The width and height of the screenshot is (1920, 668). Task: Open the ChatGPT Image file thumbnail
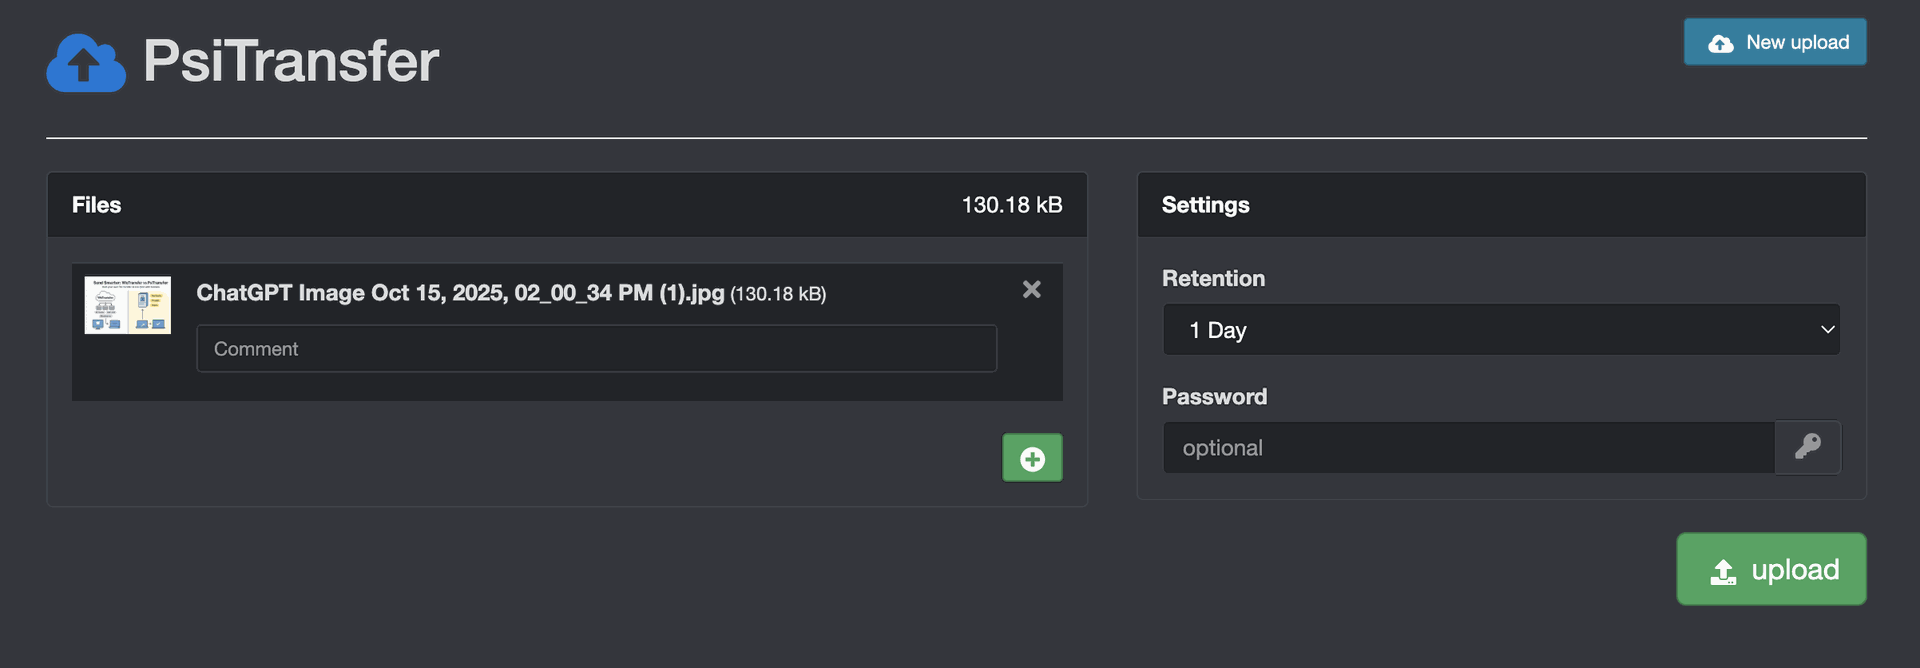(x=128, y=305)
